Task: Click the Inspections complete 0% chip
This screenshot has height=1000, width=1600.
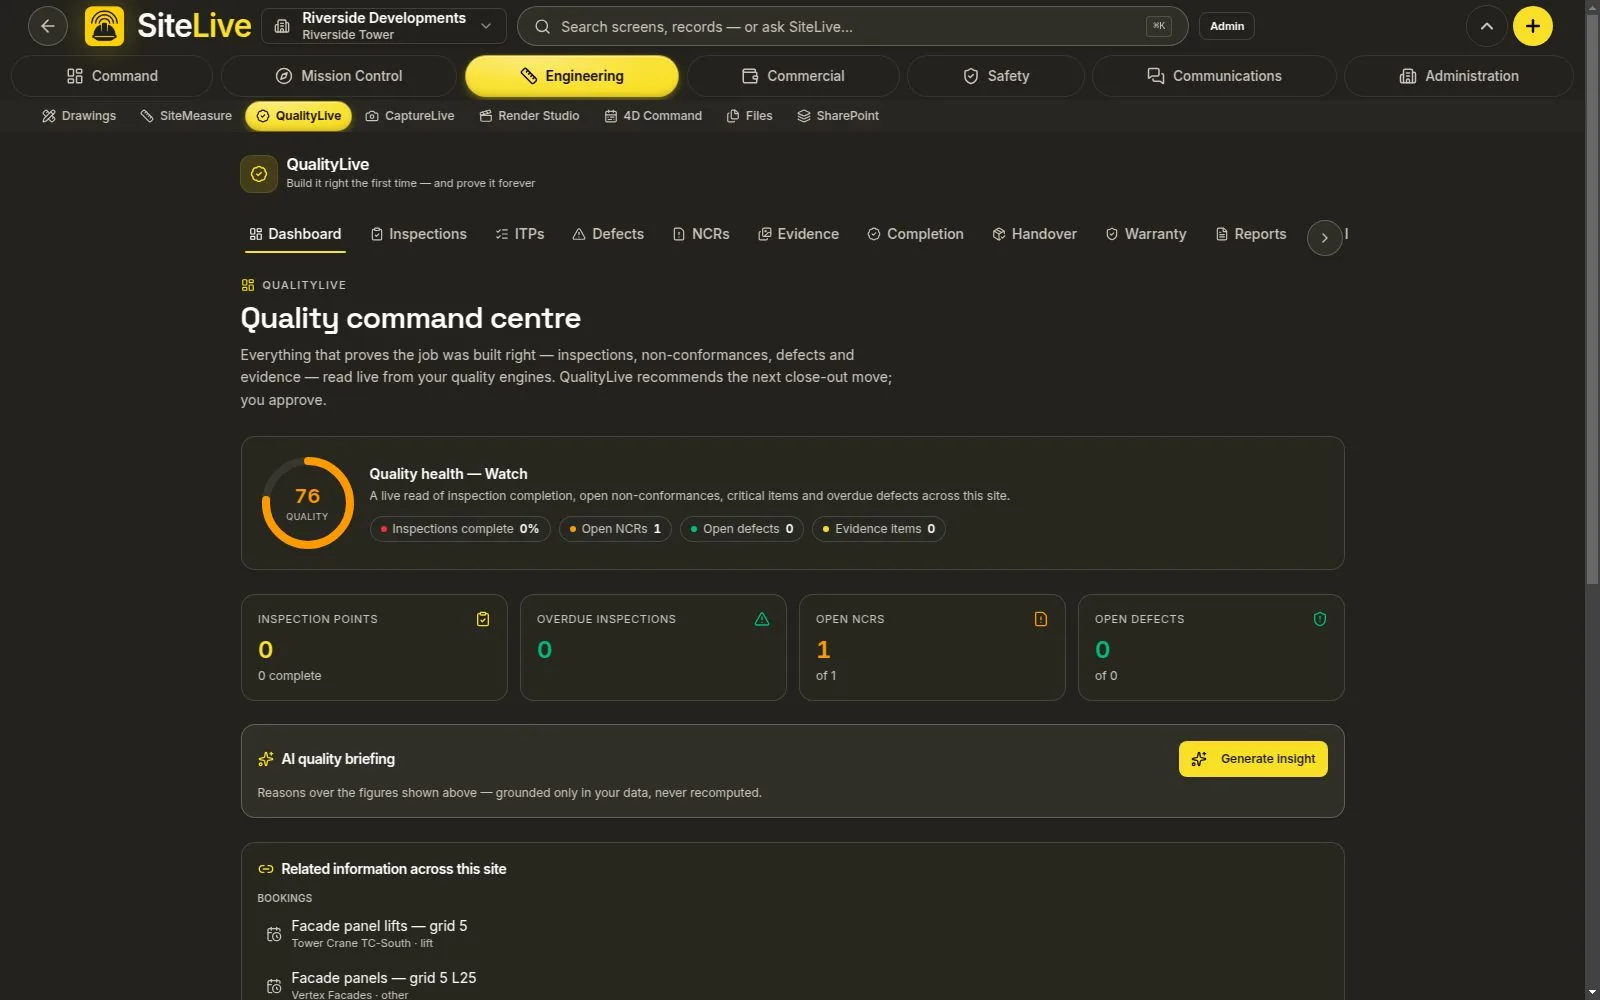Action: [460, 529]
